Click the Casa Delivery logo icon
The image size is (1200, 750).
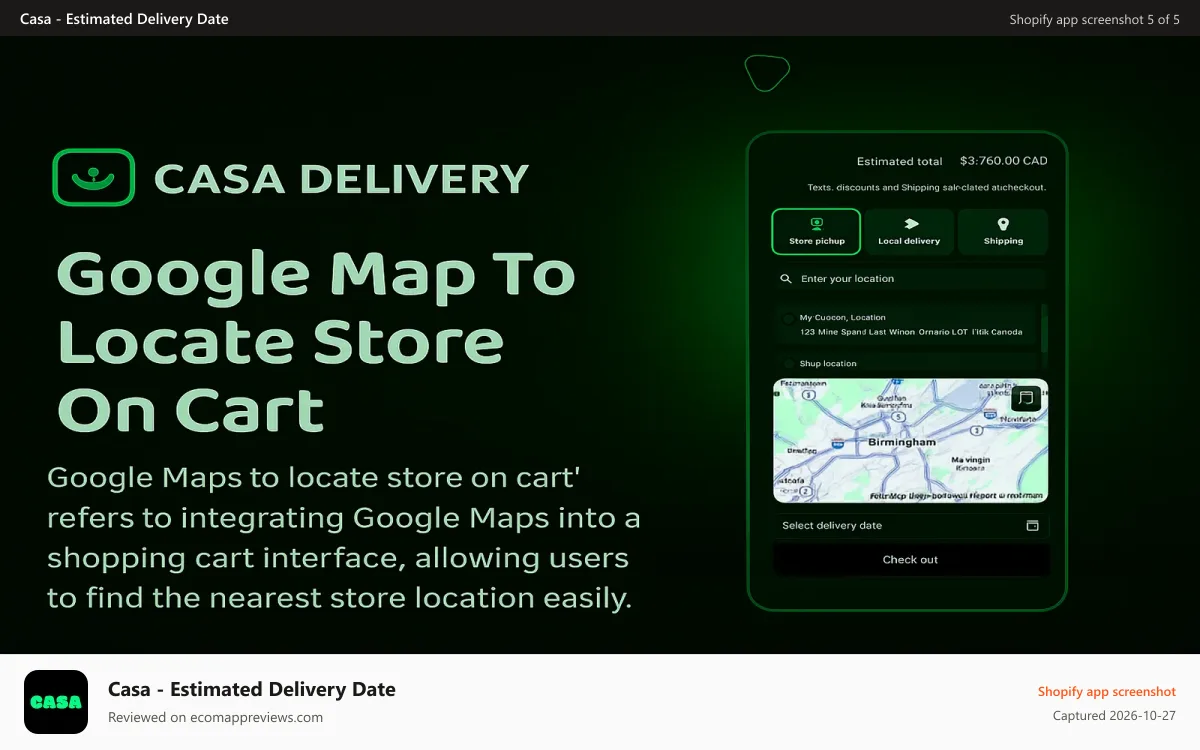(93, 178)
